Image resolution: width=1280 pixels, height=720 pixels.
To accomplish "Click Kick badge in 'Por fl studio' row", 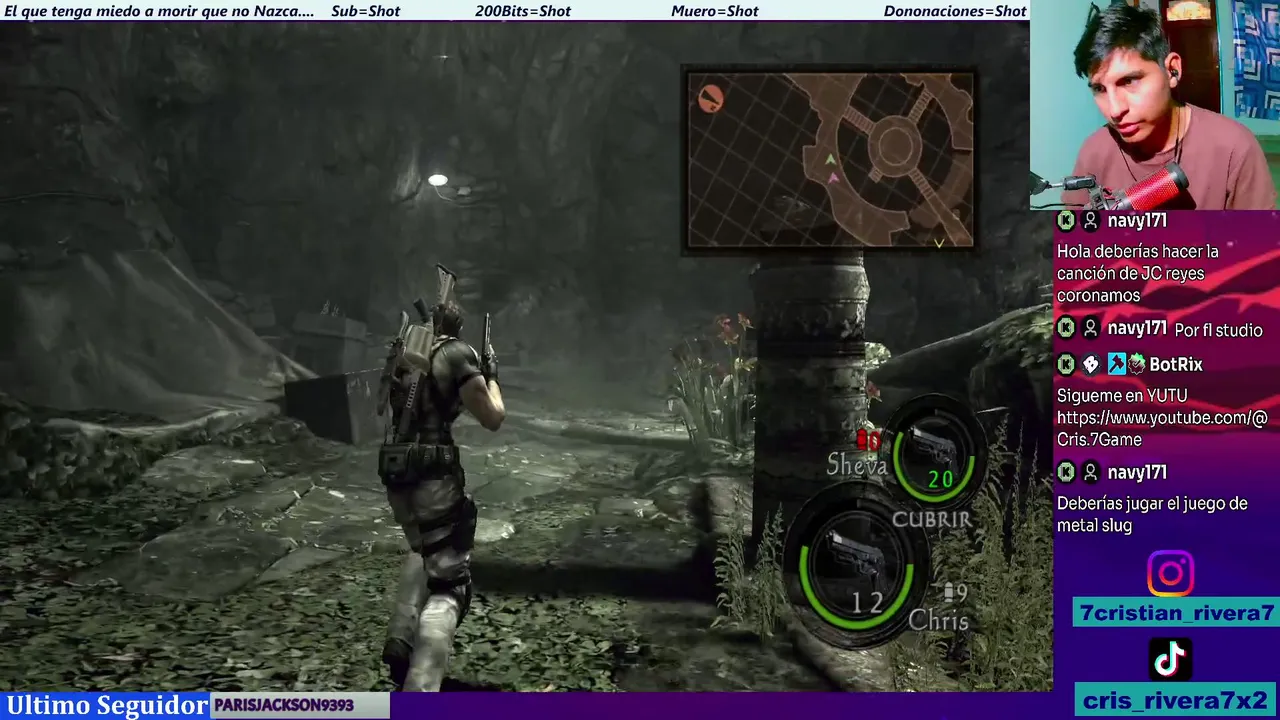I will [x=1066, y=328].
